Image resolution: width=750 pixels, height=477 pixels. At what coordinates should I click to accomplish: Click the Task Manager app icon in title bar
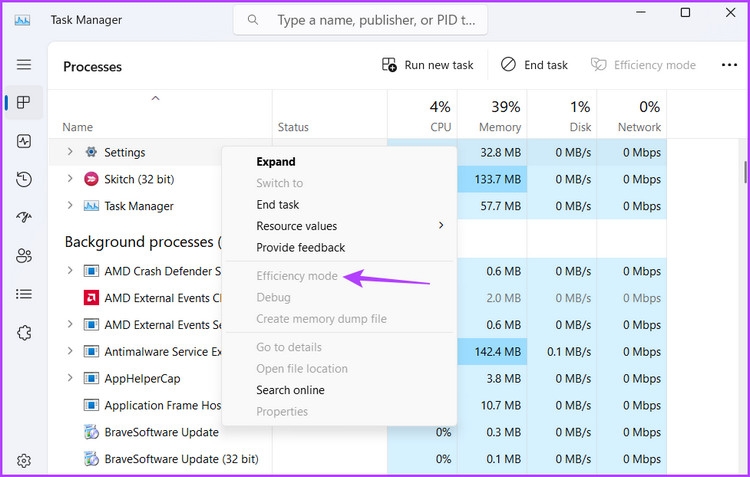22,20
